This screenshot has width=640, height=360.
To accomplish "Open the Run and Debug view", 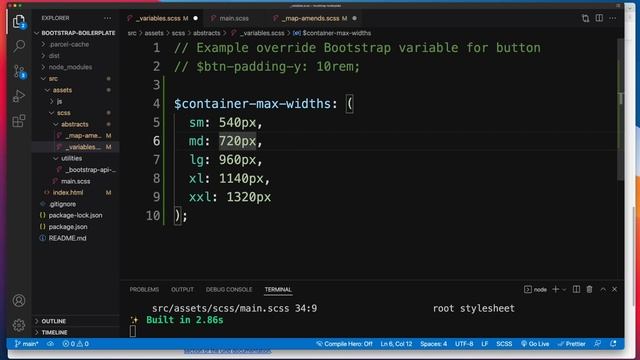I will pos(19,96).
